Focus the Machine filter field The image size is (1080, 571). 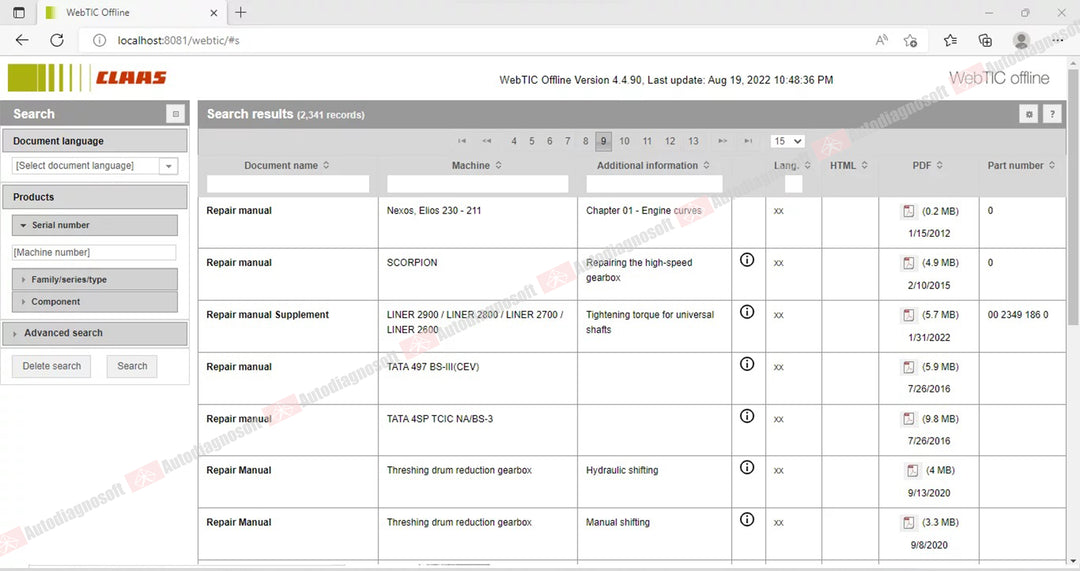tap(477, 184)
